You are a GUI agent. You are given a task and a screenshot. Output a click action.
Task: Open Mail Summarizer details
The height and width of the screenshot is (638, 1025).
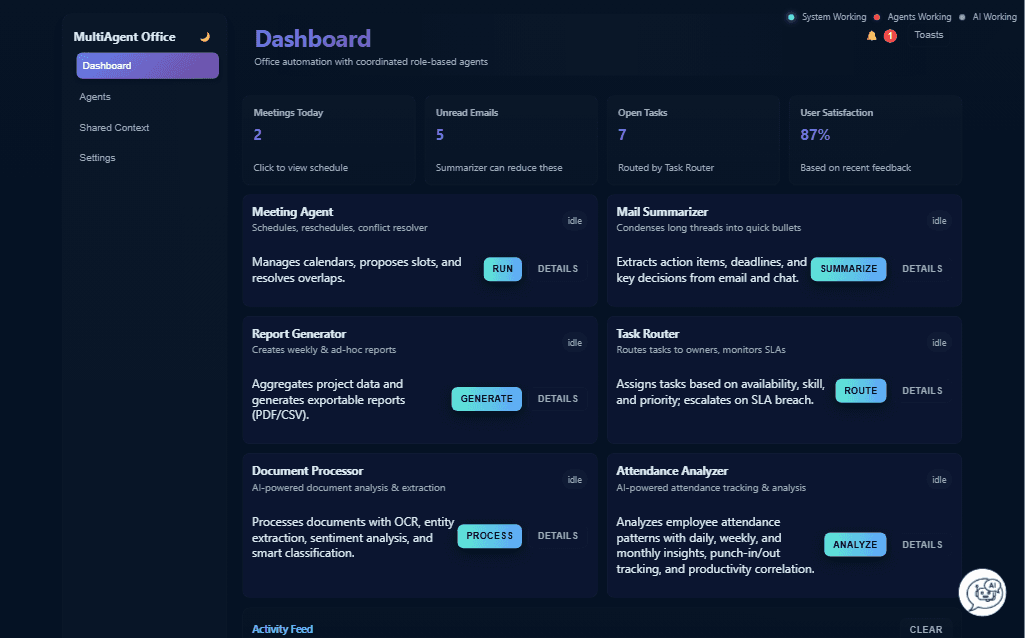click(922, 269)
